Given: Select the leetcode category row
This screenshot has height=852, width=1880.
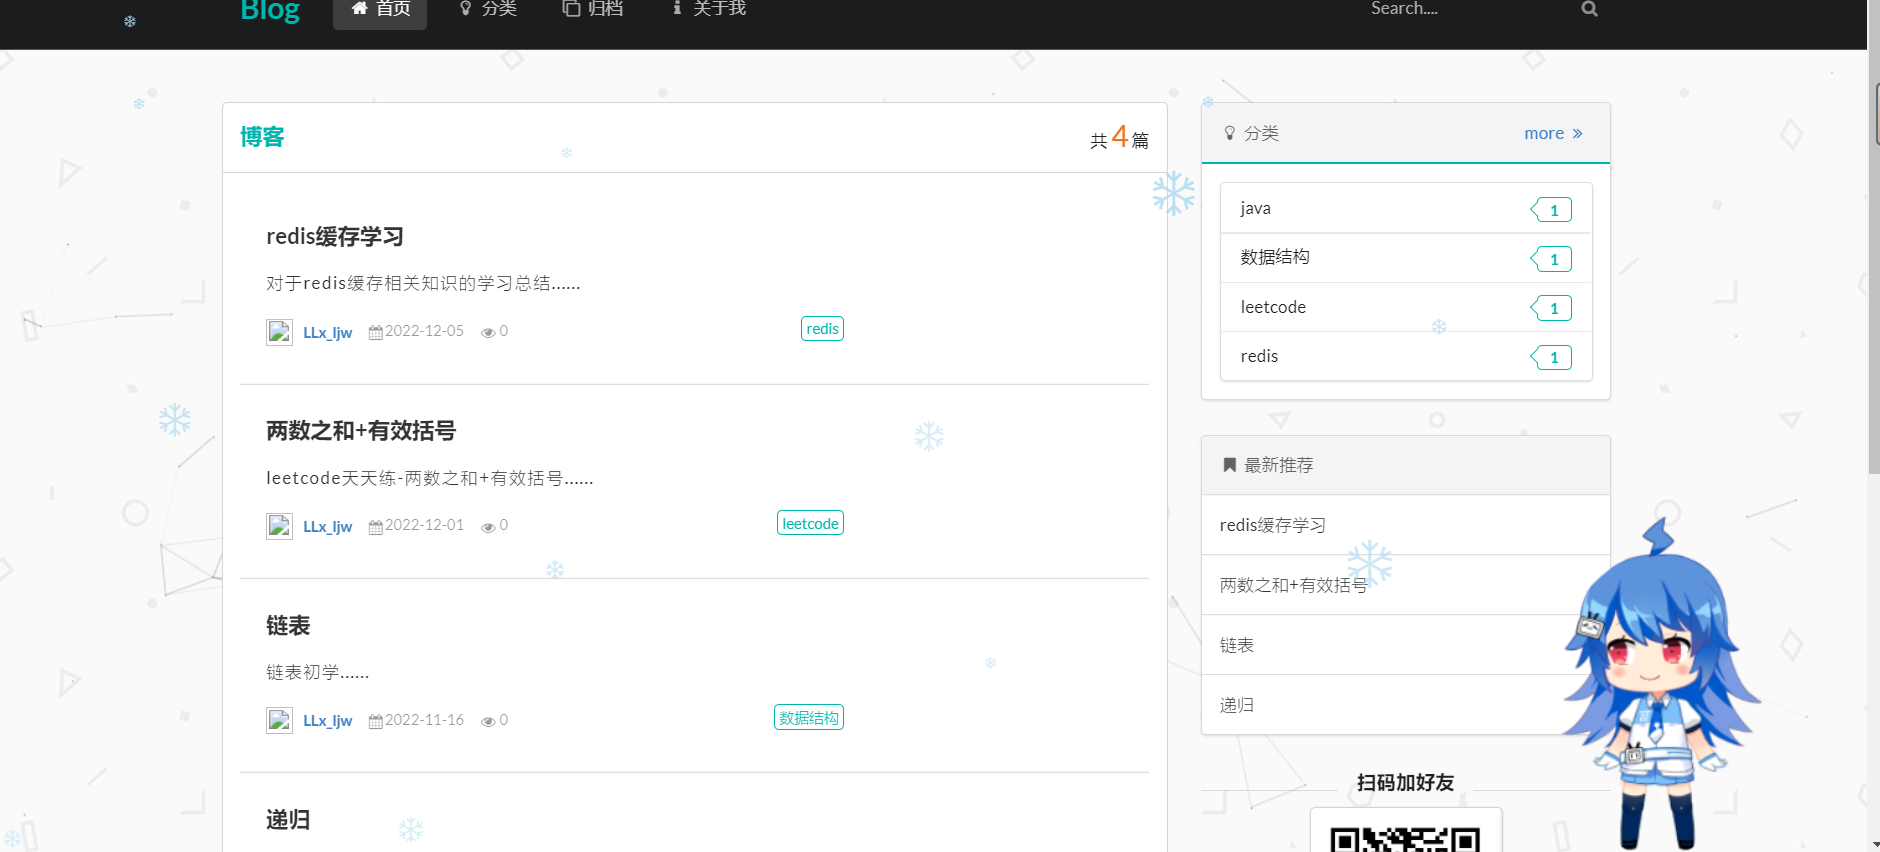Looking at the screenshot, I should 1406,307.
